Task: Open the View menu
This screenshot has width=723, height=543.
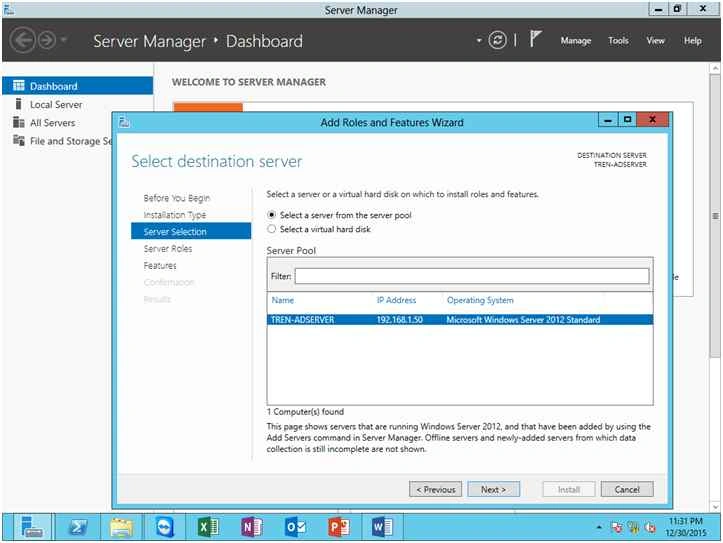Action: coord(655,41)
